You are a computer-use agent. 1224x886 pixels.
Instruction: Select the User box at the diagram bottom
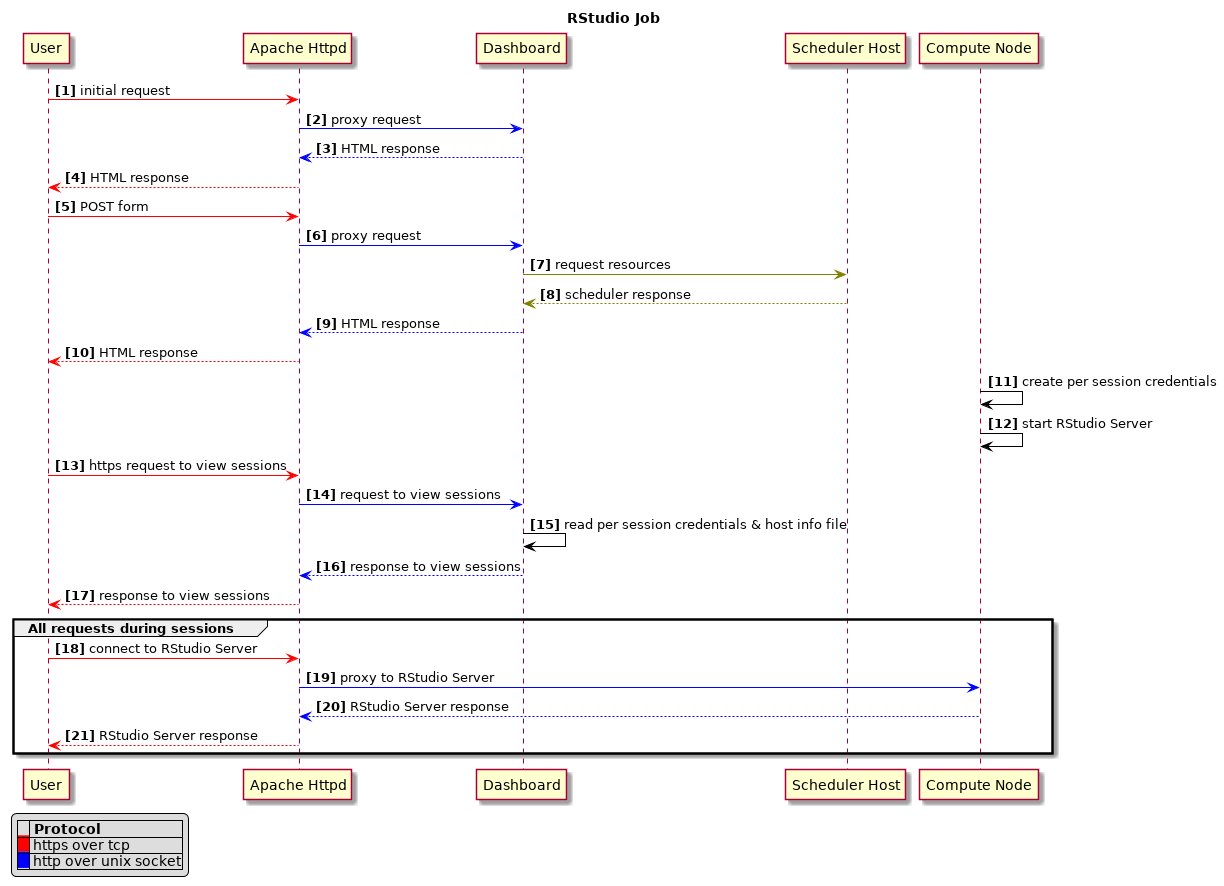point(46,785)
